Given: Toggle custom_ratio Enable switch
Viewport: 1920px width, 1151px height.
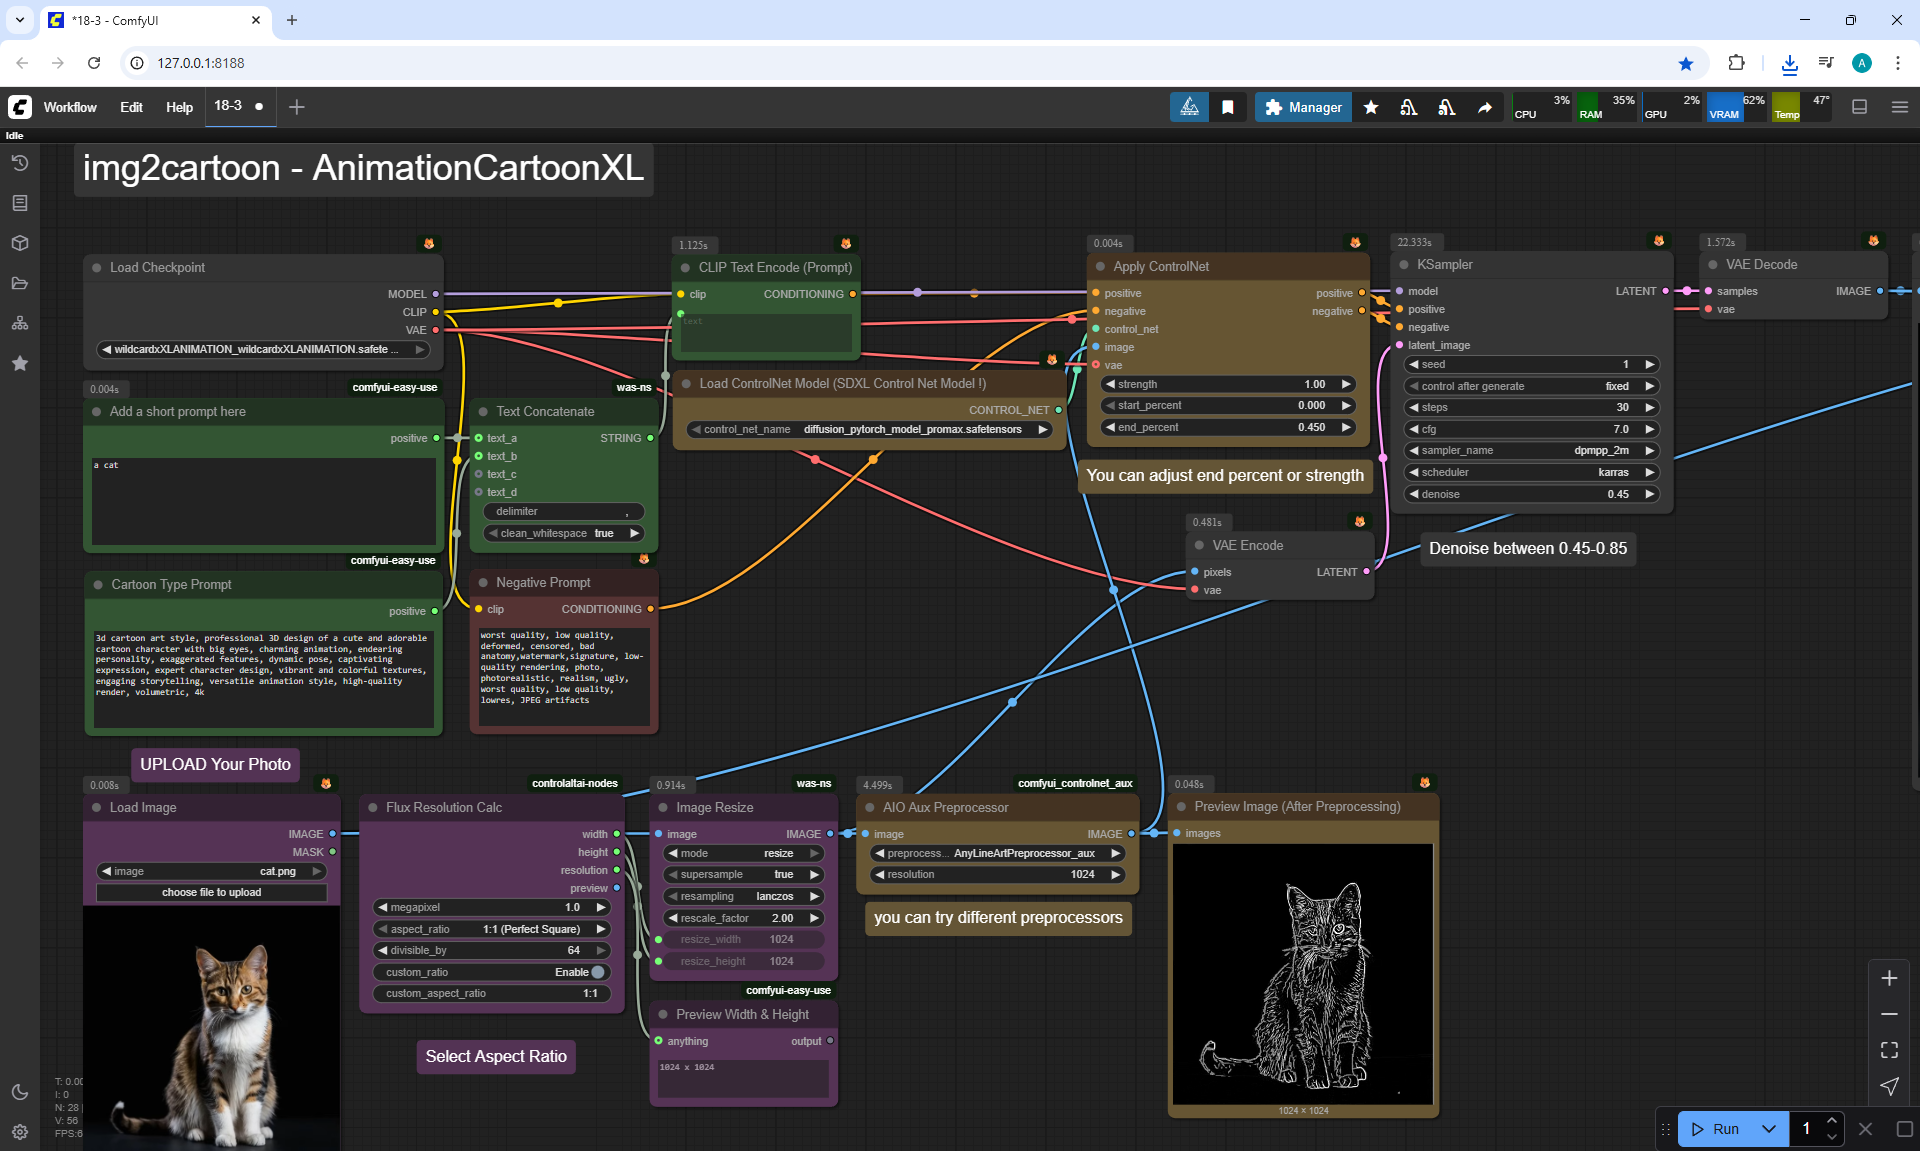Looking at the screenshot, I should point(597,972).
